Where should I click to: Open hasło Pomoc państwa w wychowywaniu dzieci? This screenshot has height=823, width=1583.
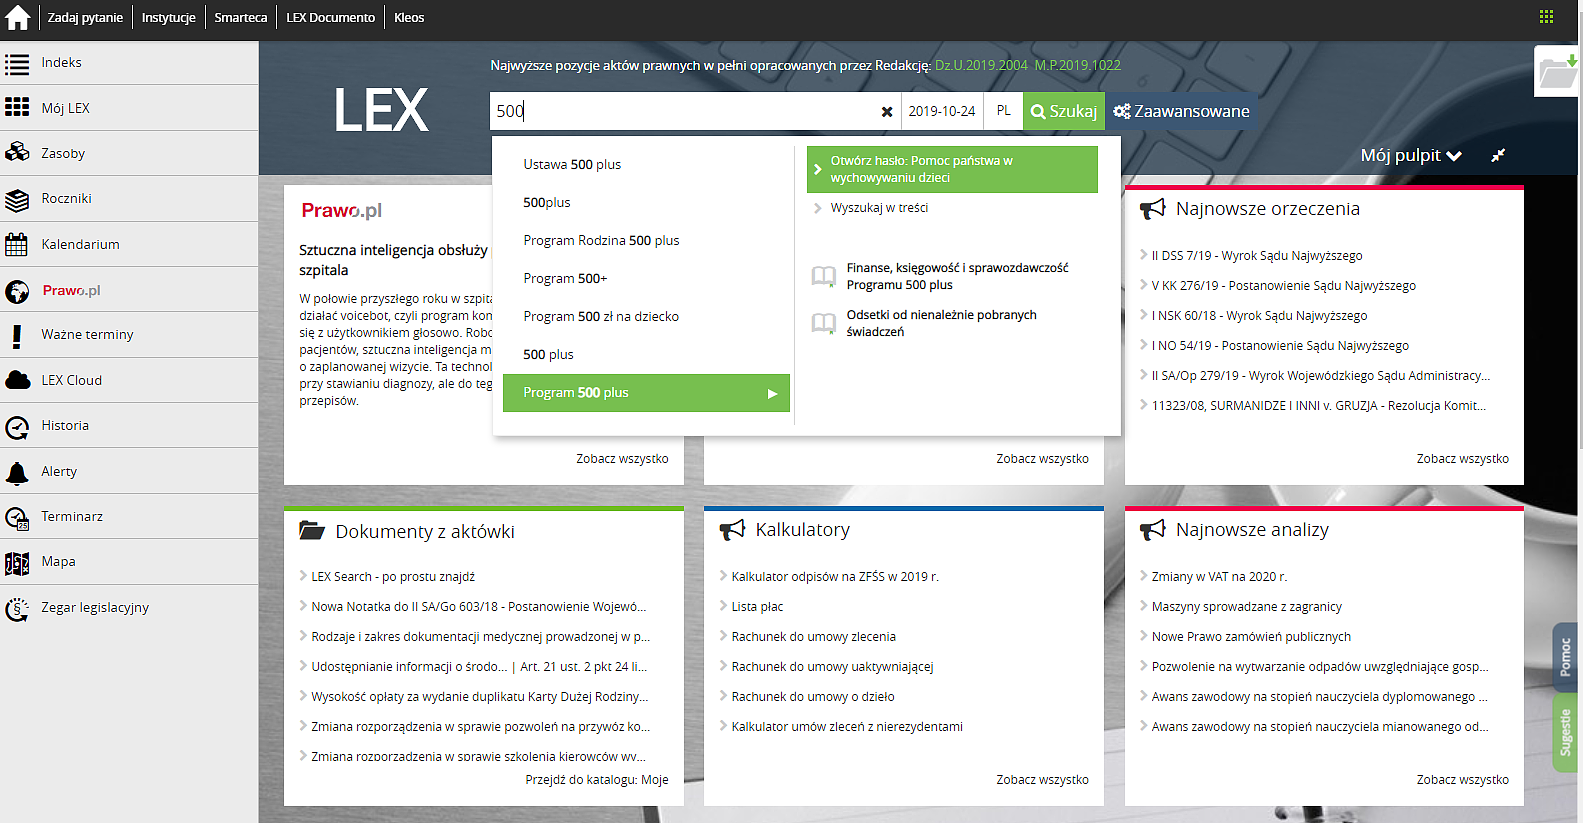pyautogui.click(x=952, y=169)
